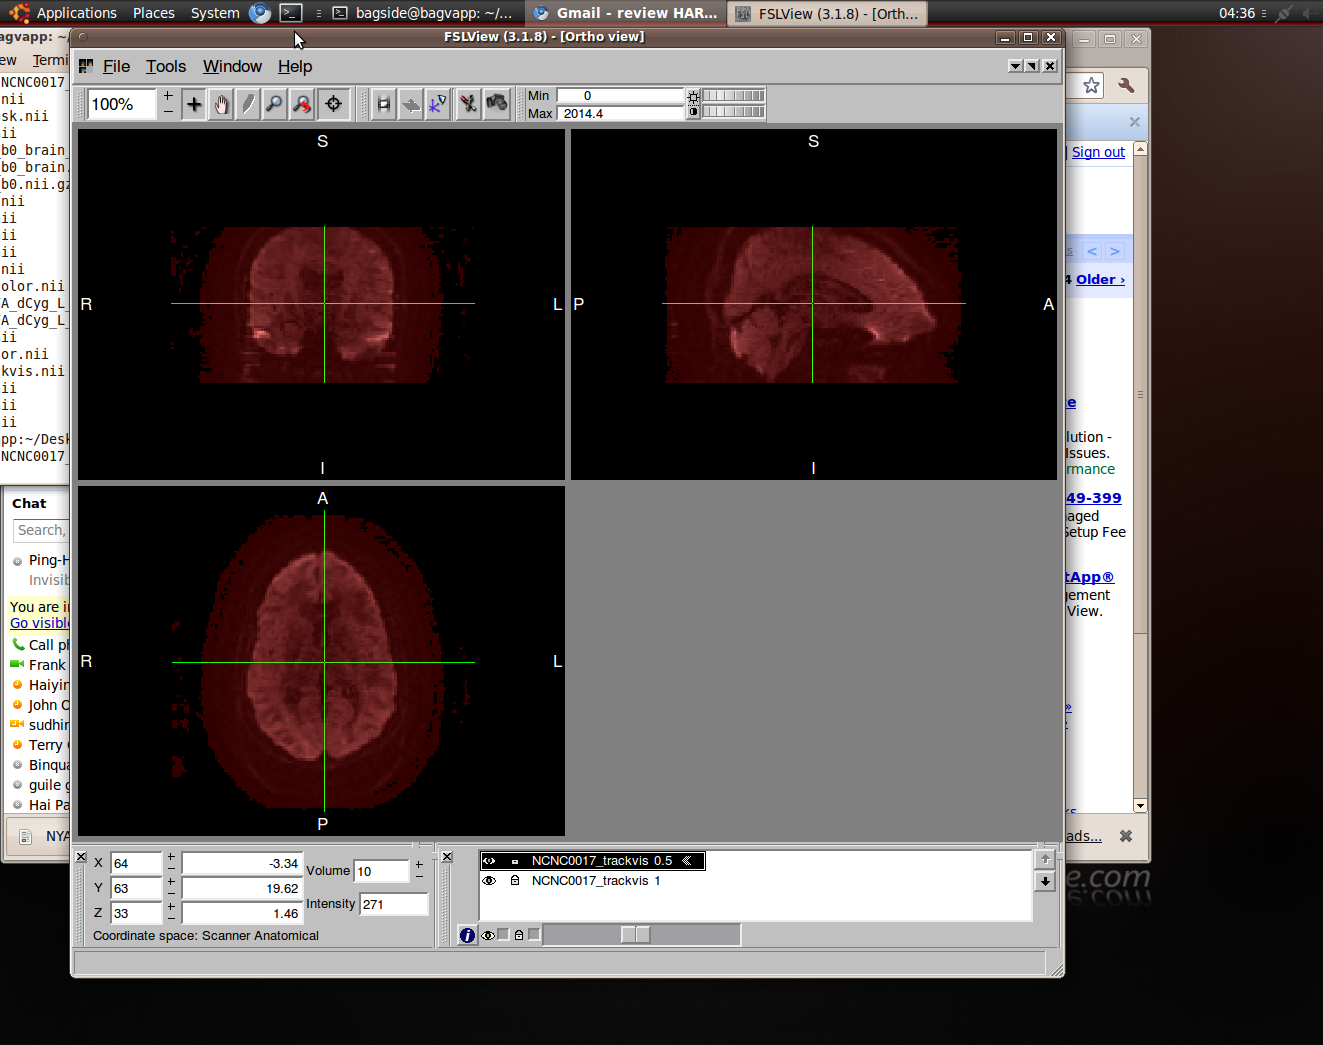Open the Tools menu
Screen dimensions: 1323x1045
(166, 66)
